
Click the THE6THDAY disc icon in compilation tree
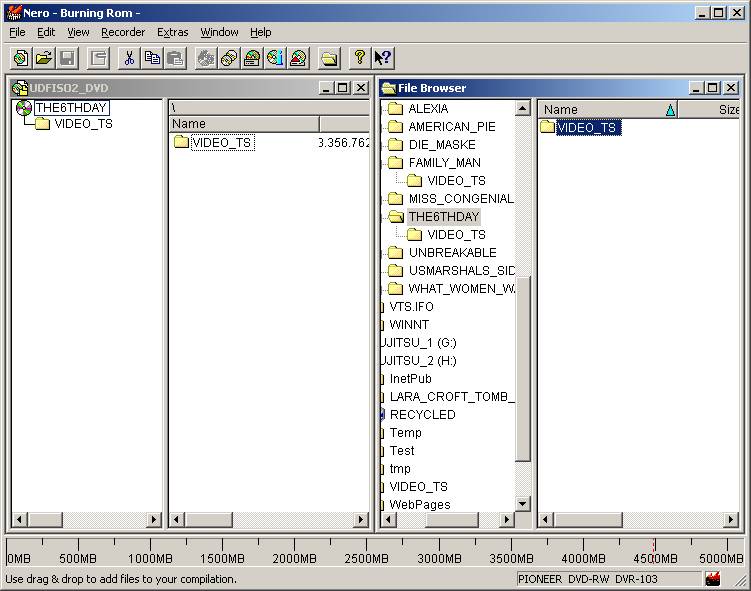coord(23,108)
